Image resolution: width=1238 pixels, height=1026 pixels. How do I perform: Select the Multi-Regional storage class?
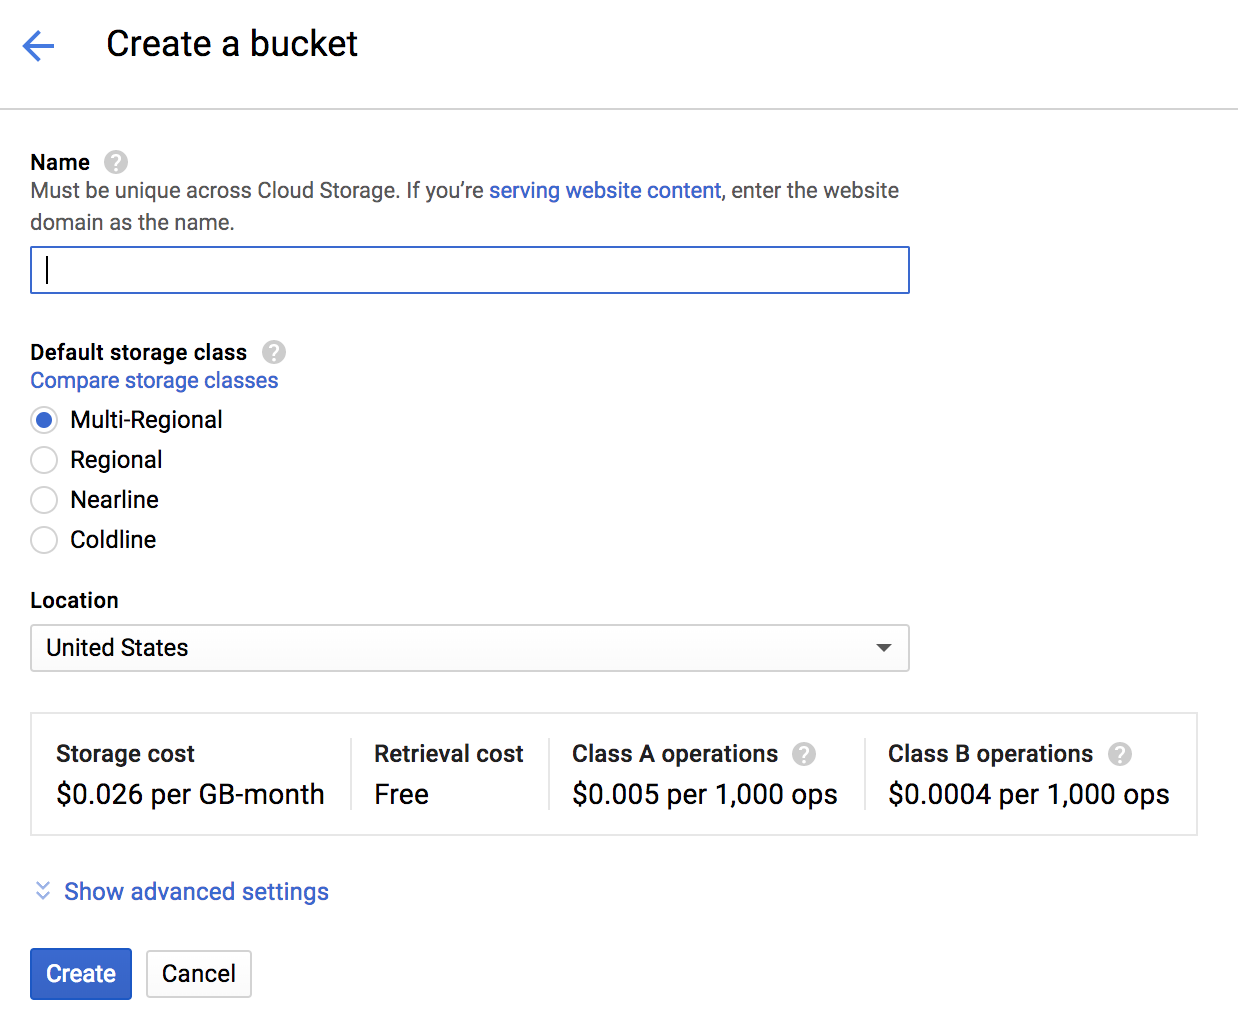44,420
